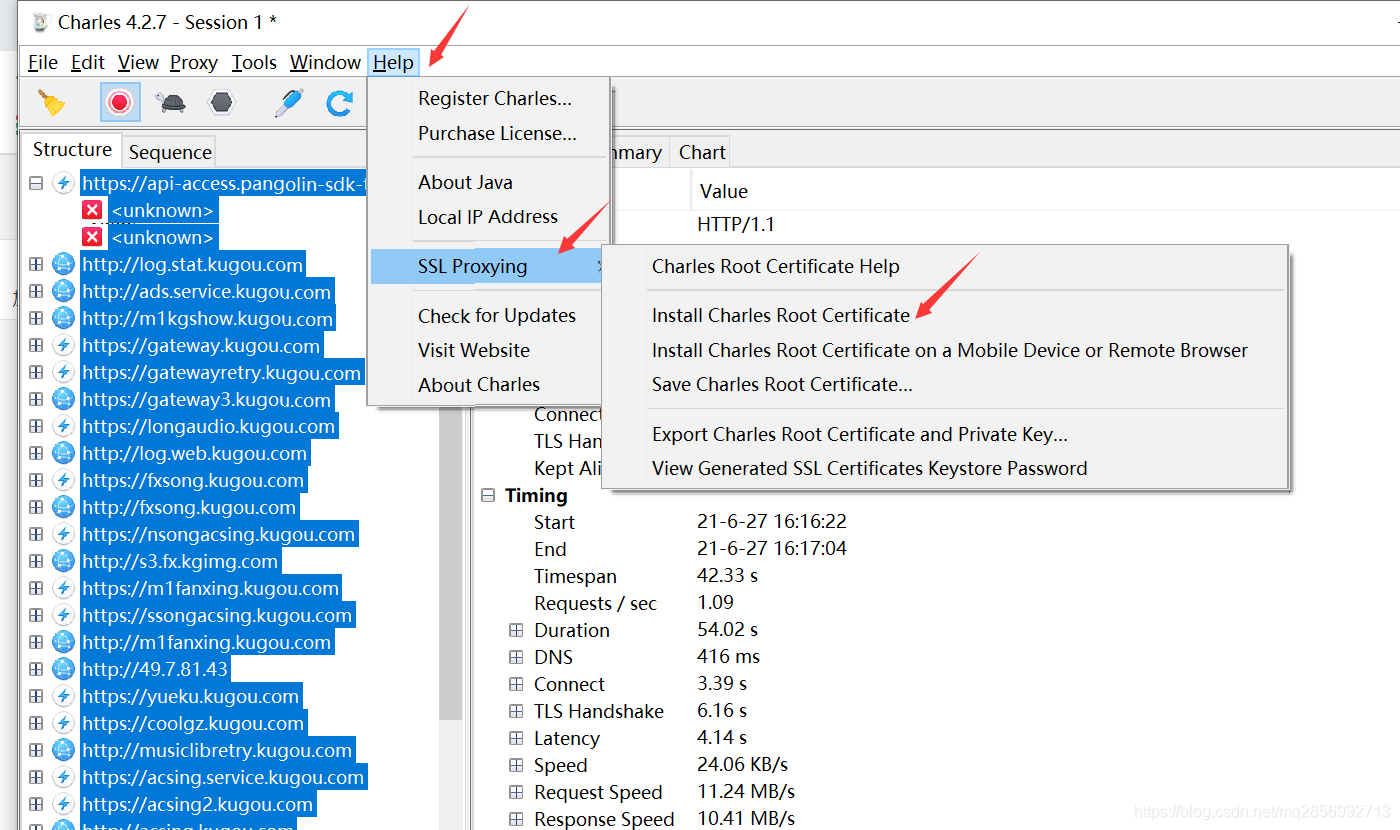Select View Generated SSL Certificates Keystore Password
Viewport: 1400px width, 830px height.
point(870,468)
